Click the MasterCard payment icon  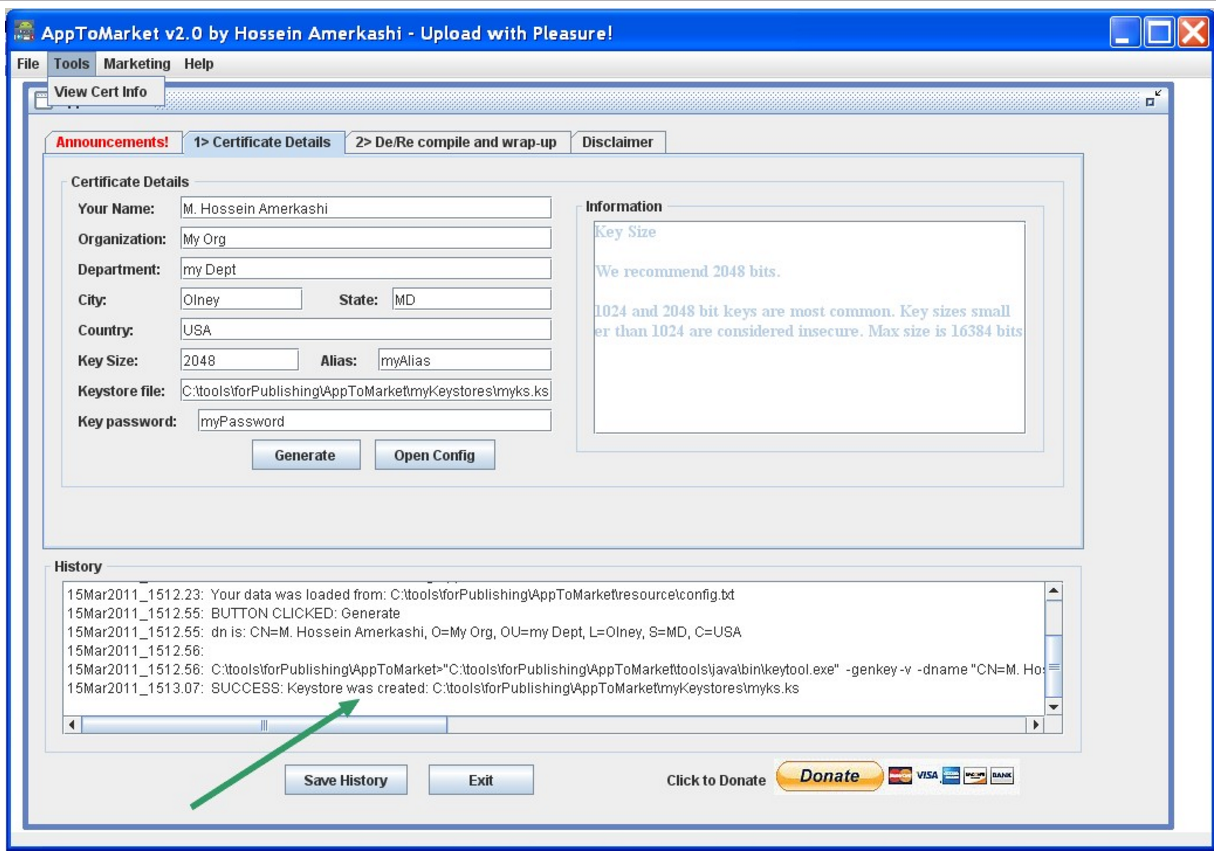[900, 776]
